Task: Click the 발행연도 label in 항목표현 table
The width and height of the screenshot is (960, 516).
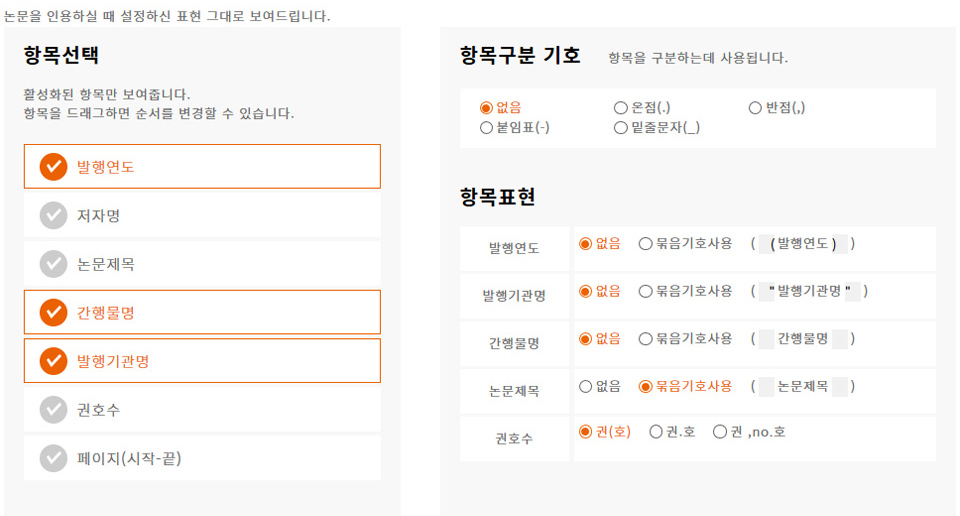Action: (x=514, y=248)
